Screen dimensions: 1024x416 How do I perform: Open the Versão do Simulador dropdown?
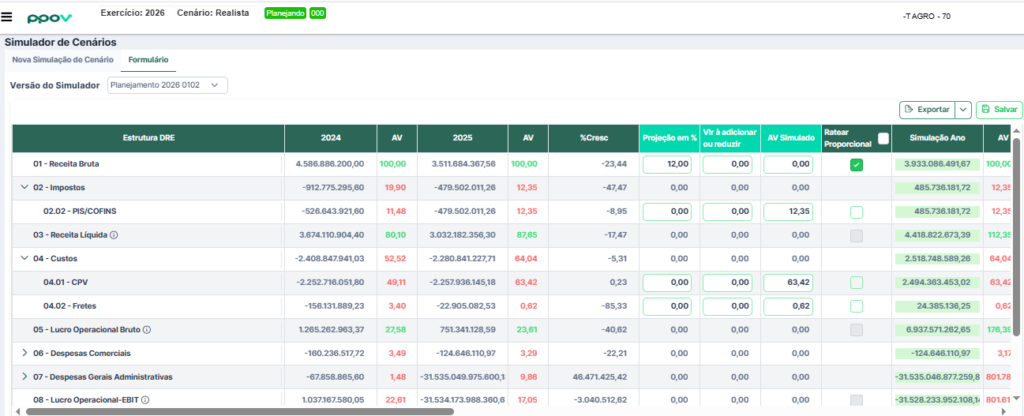(x=168, y=85)
